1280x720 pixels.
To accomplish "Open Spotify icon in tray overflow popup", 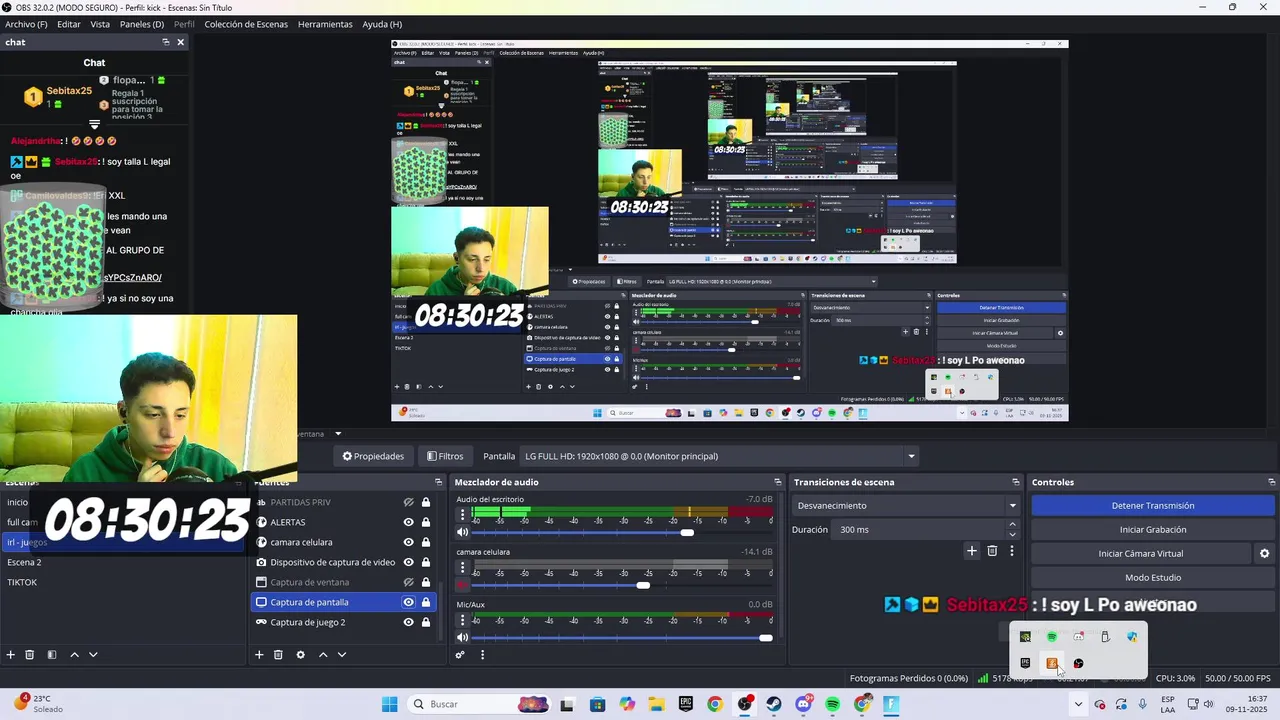I will (x=1052, y=637).
